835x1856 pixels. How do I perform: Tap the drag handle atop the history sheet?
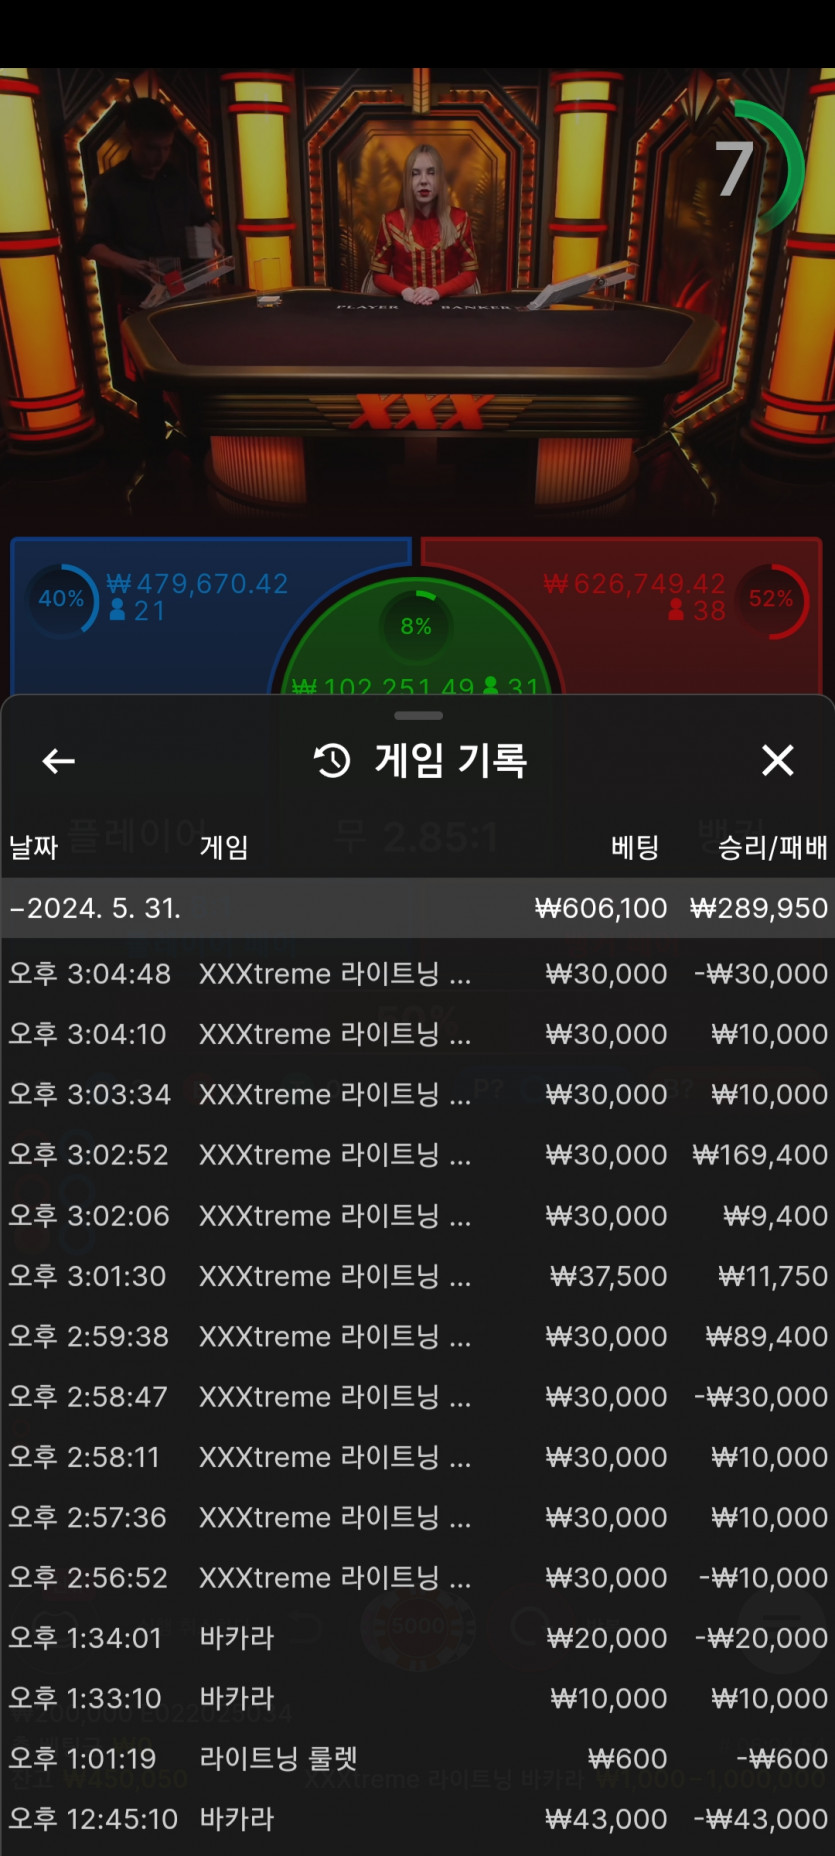418,716
